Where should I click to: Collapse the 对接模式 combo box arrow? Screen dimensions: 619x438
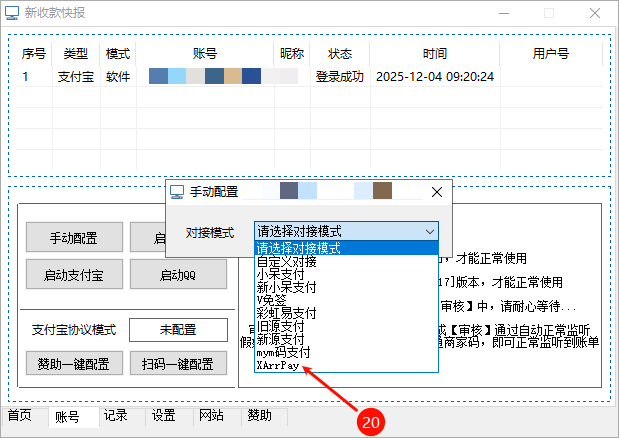[429, 232]
